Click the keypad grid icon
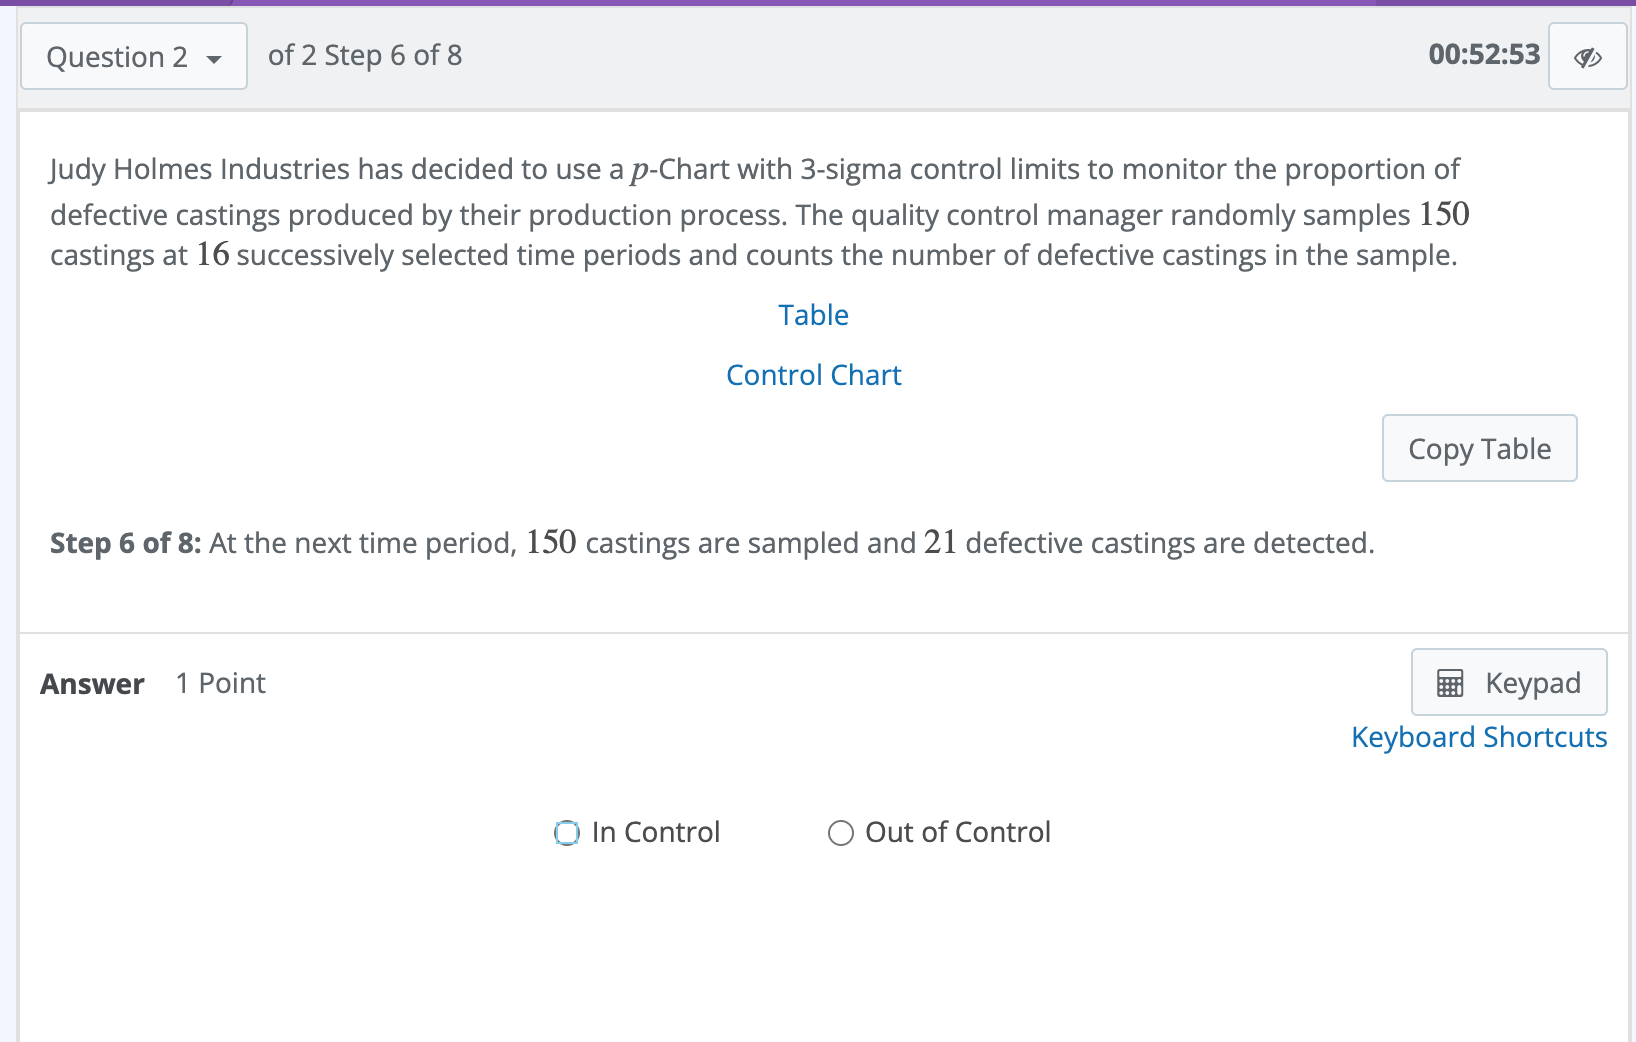 (x=1450, y=683)
